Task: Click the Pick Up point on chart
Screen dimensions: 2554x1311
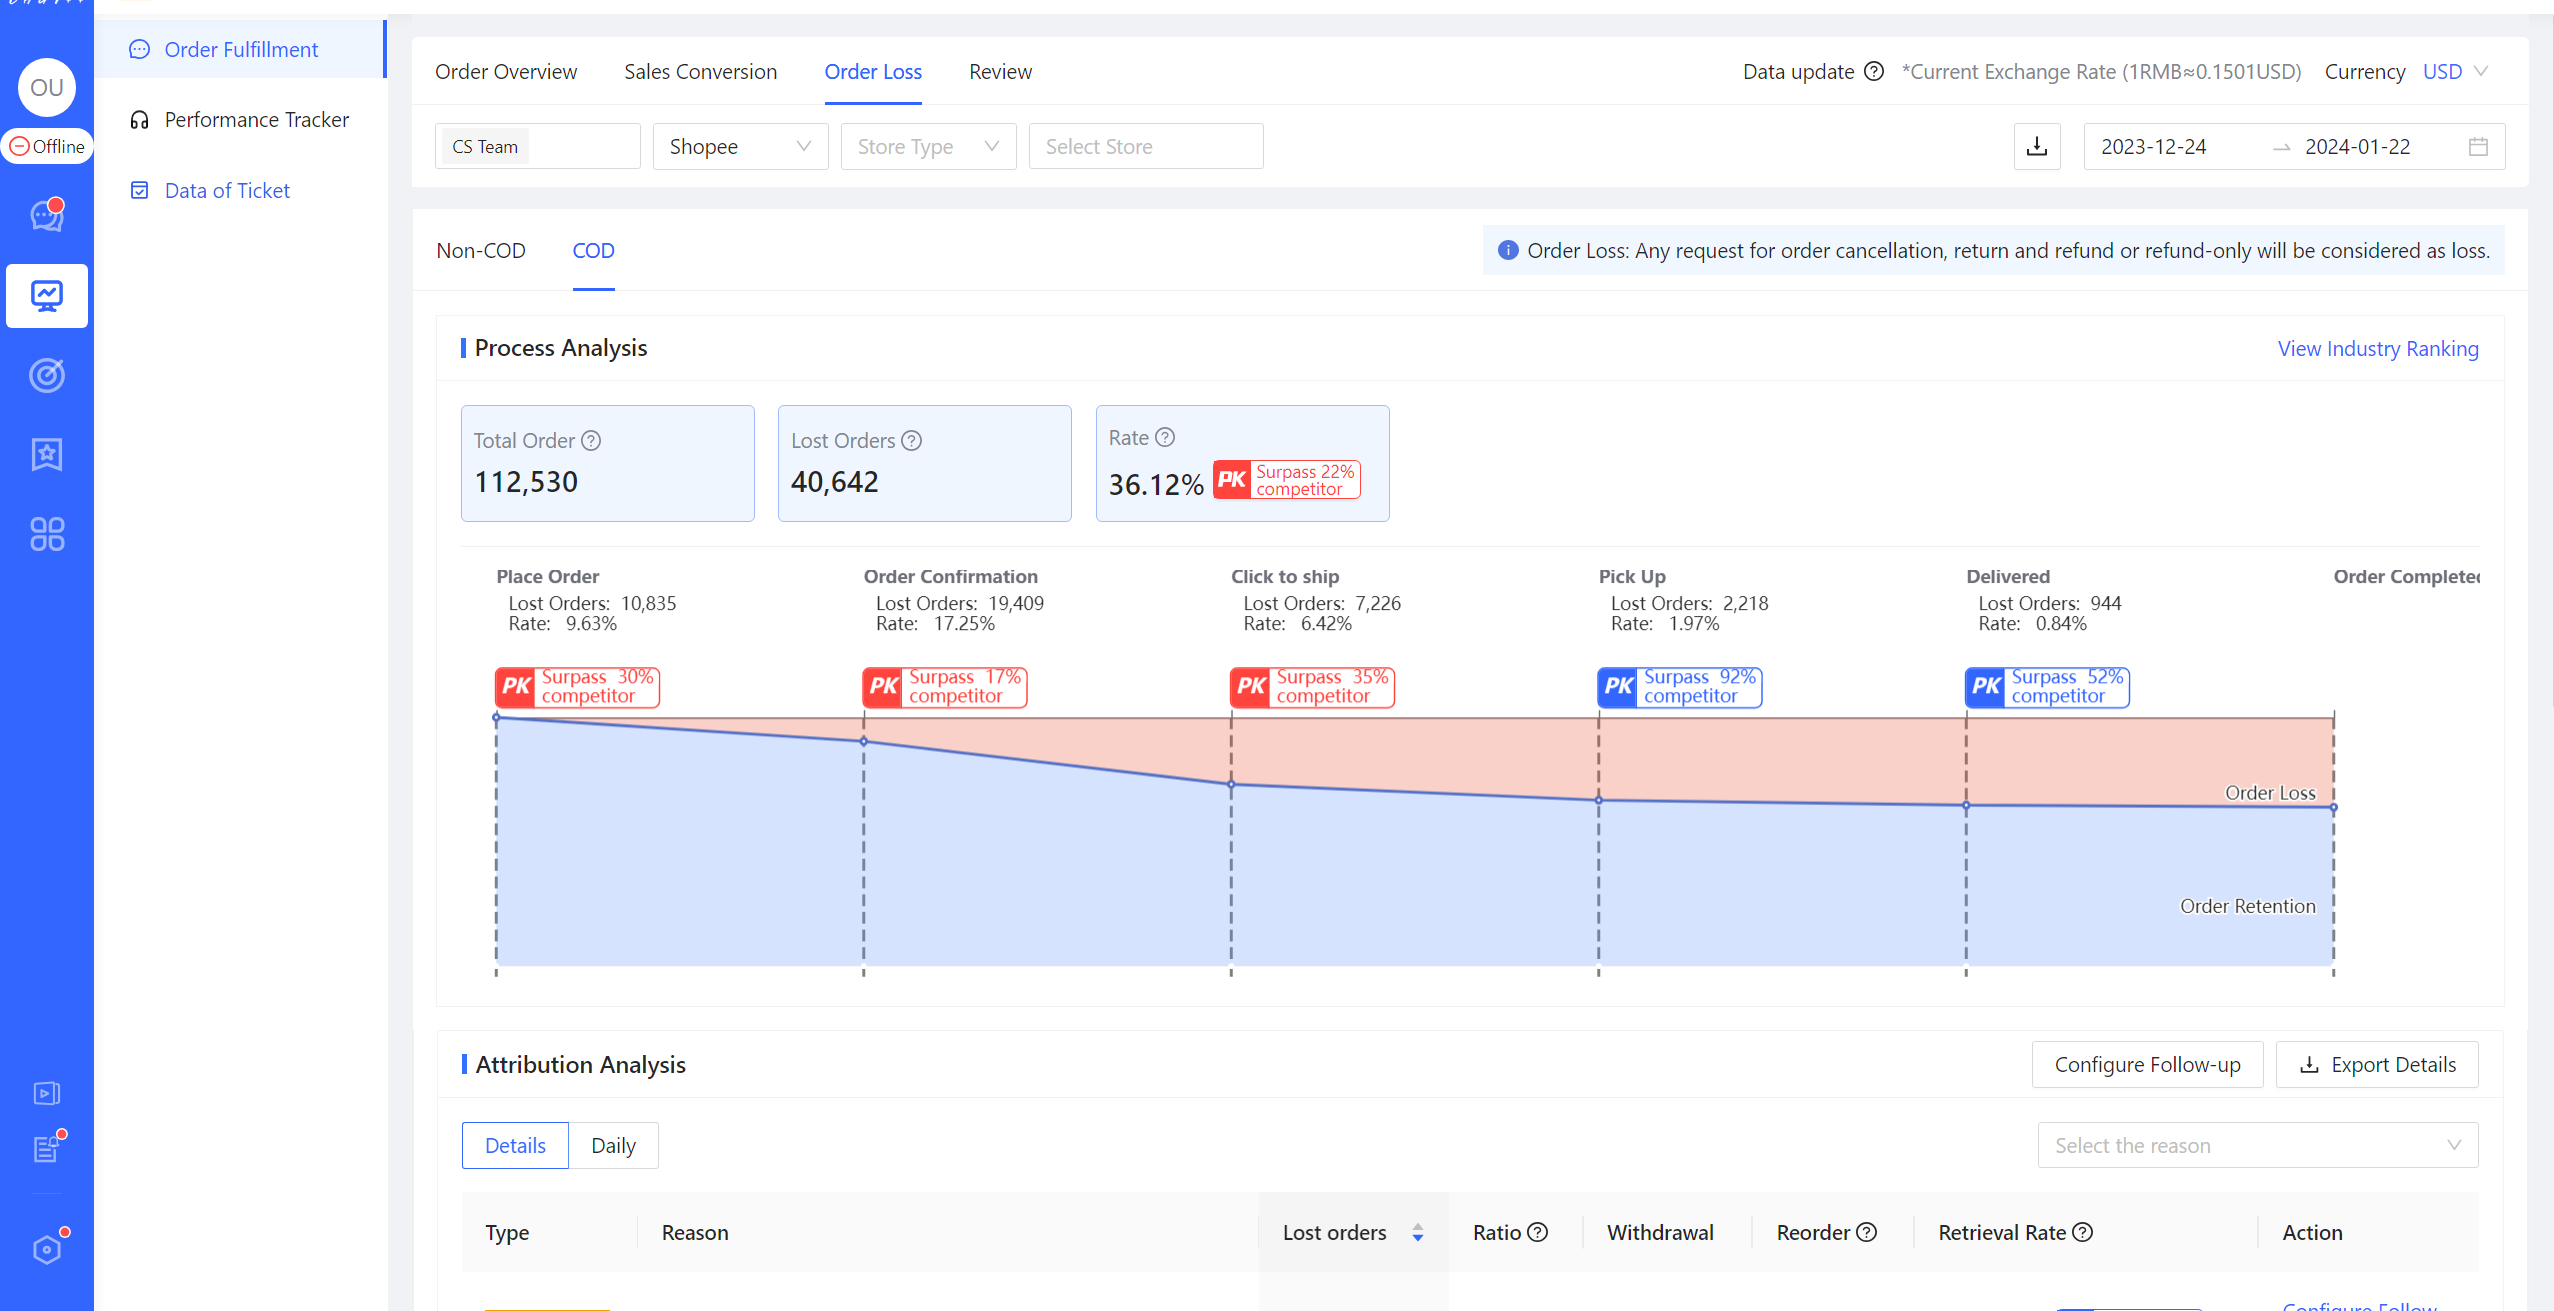Action: [1599, 800]
